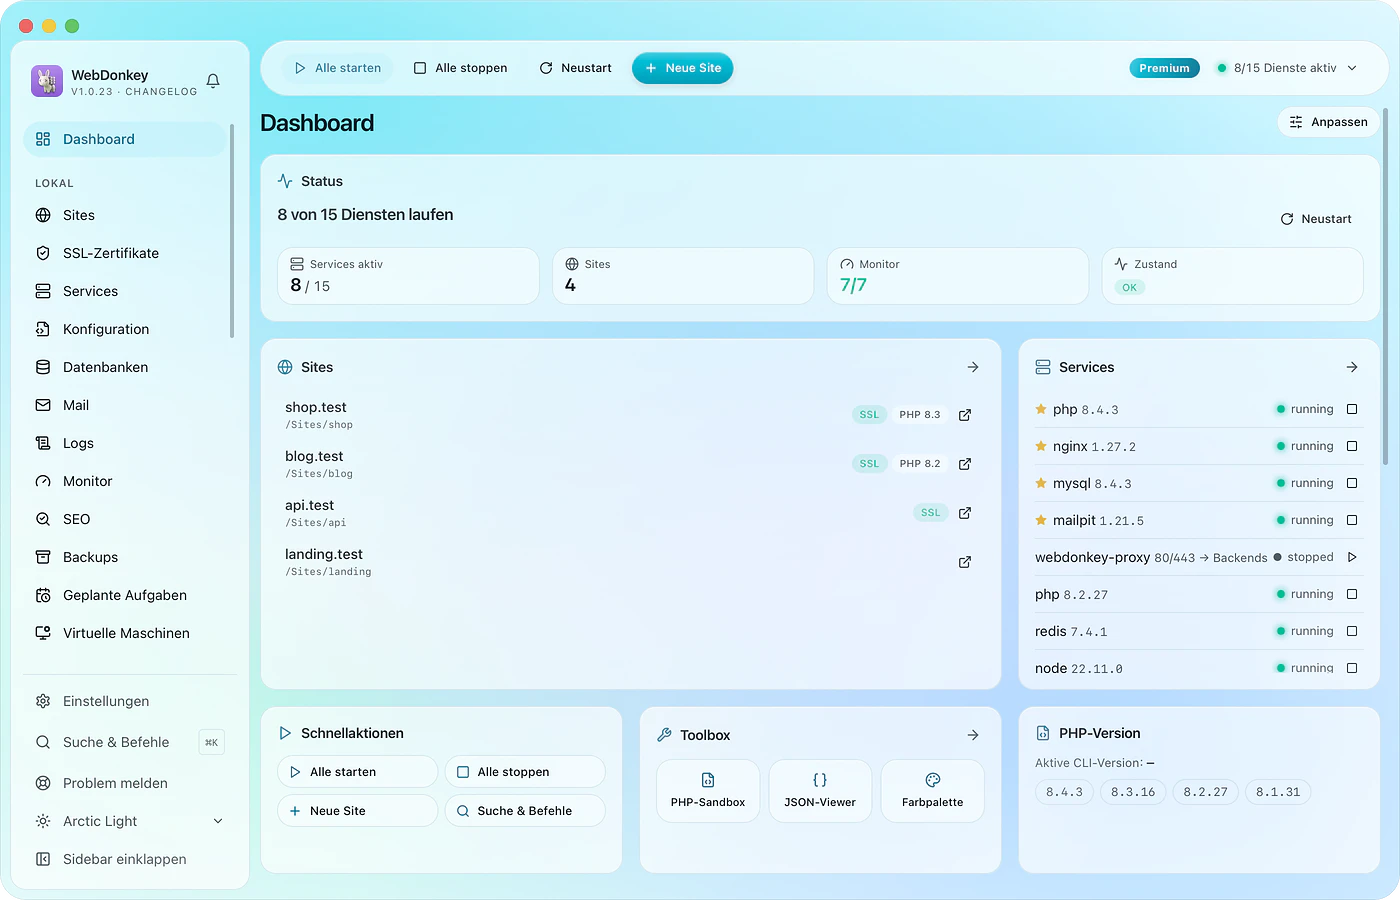Click the Neue Site toolbar button
Viewport: 1400px width, 900px height.
pyautogui.click(x=683, y=68)
